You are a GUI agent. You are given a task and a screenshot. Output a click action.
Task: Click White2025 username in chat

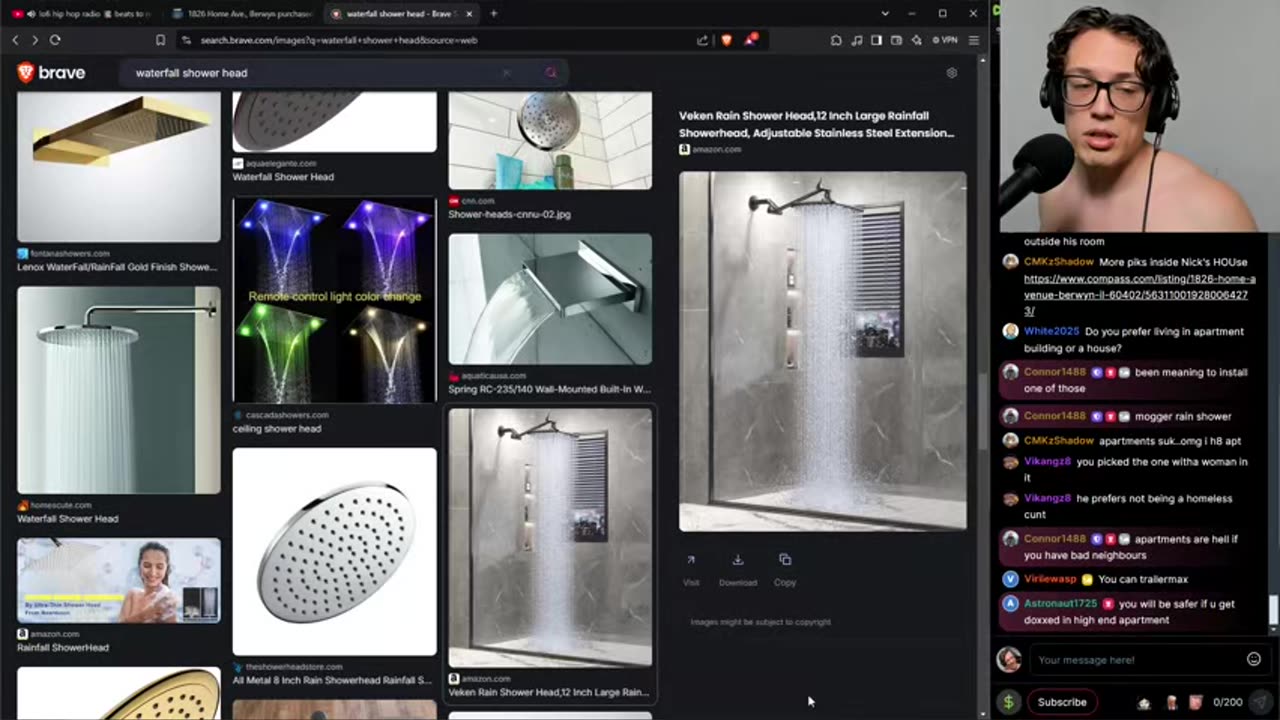click(1050, 332)
